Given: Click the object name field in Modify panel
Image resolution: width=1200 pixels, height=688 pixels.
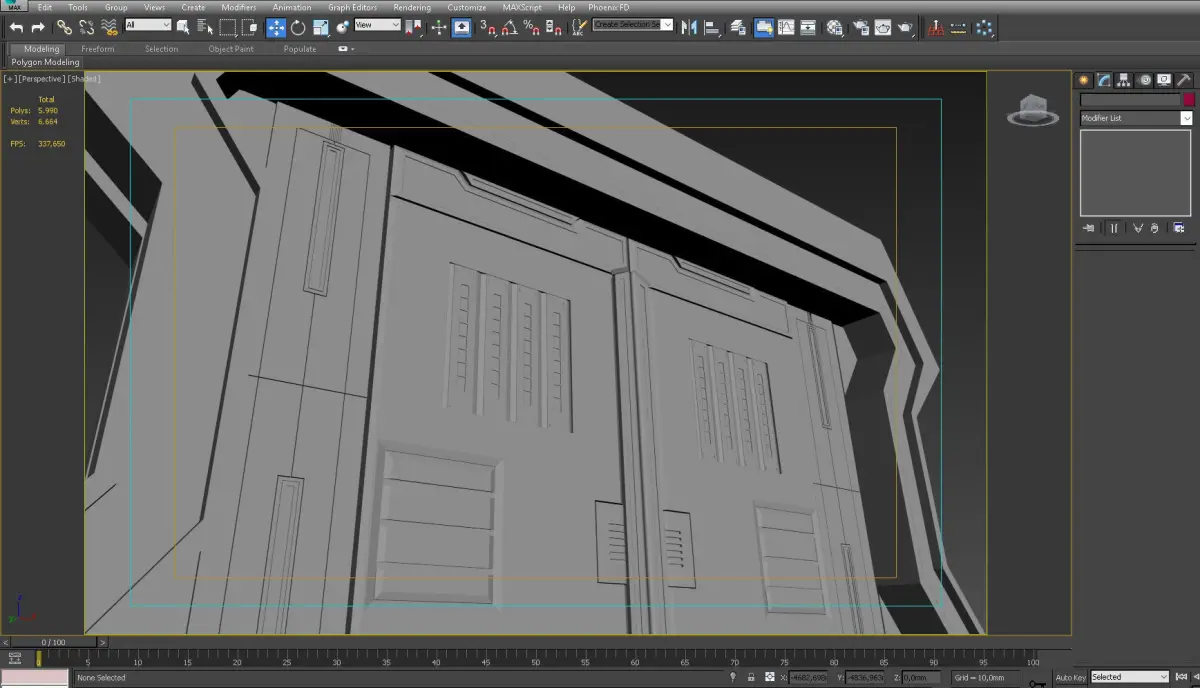Looking at the screenshot, I should click(x=1130, y=100).
